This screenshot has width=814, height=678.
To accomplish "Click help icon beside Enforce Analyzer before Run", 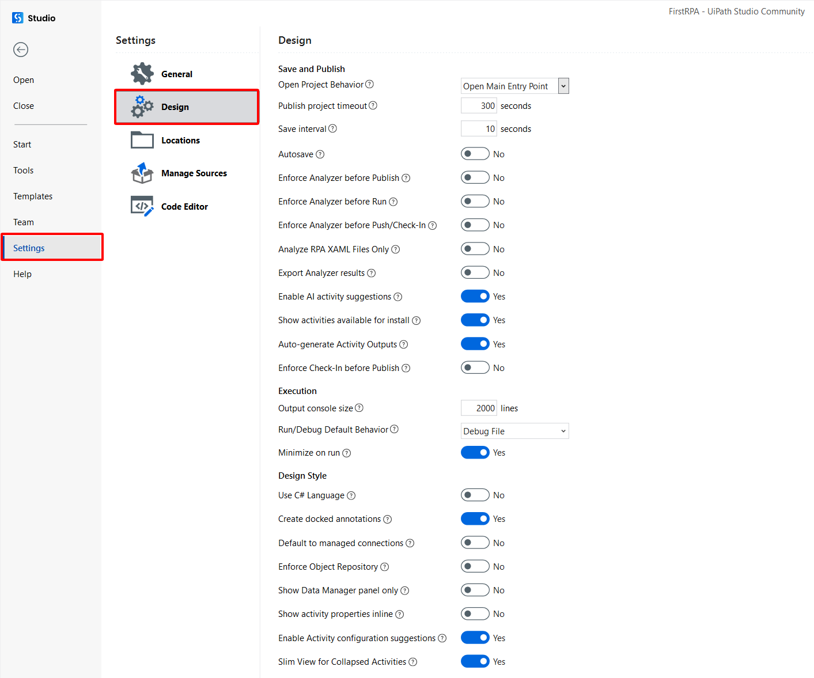I will point(394,201).
